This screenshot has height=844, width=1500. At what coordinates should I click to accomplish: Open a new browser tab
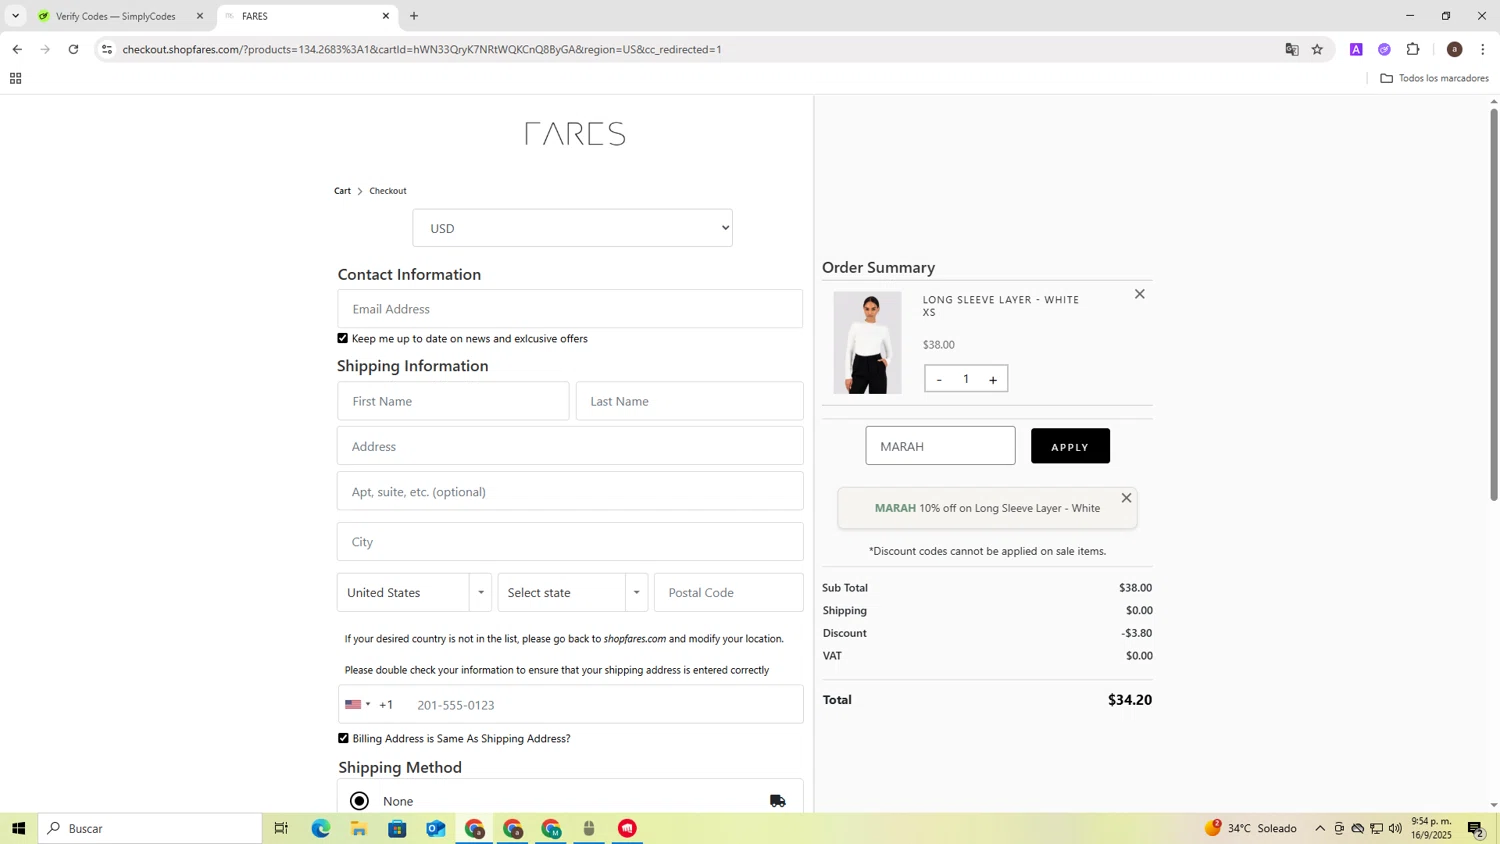click(414, 16)
